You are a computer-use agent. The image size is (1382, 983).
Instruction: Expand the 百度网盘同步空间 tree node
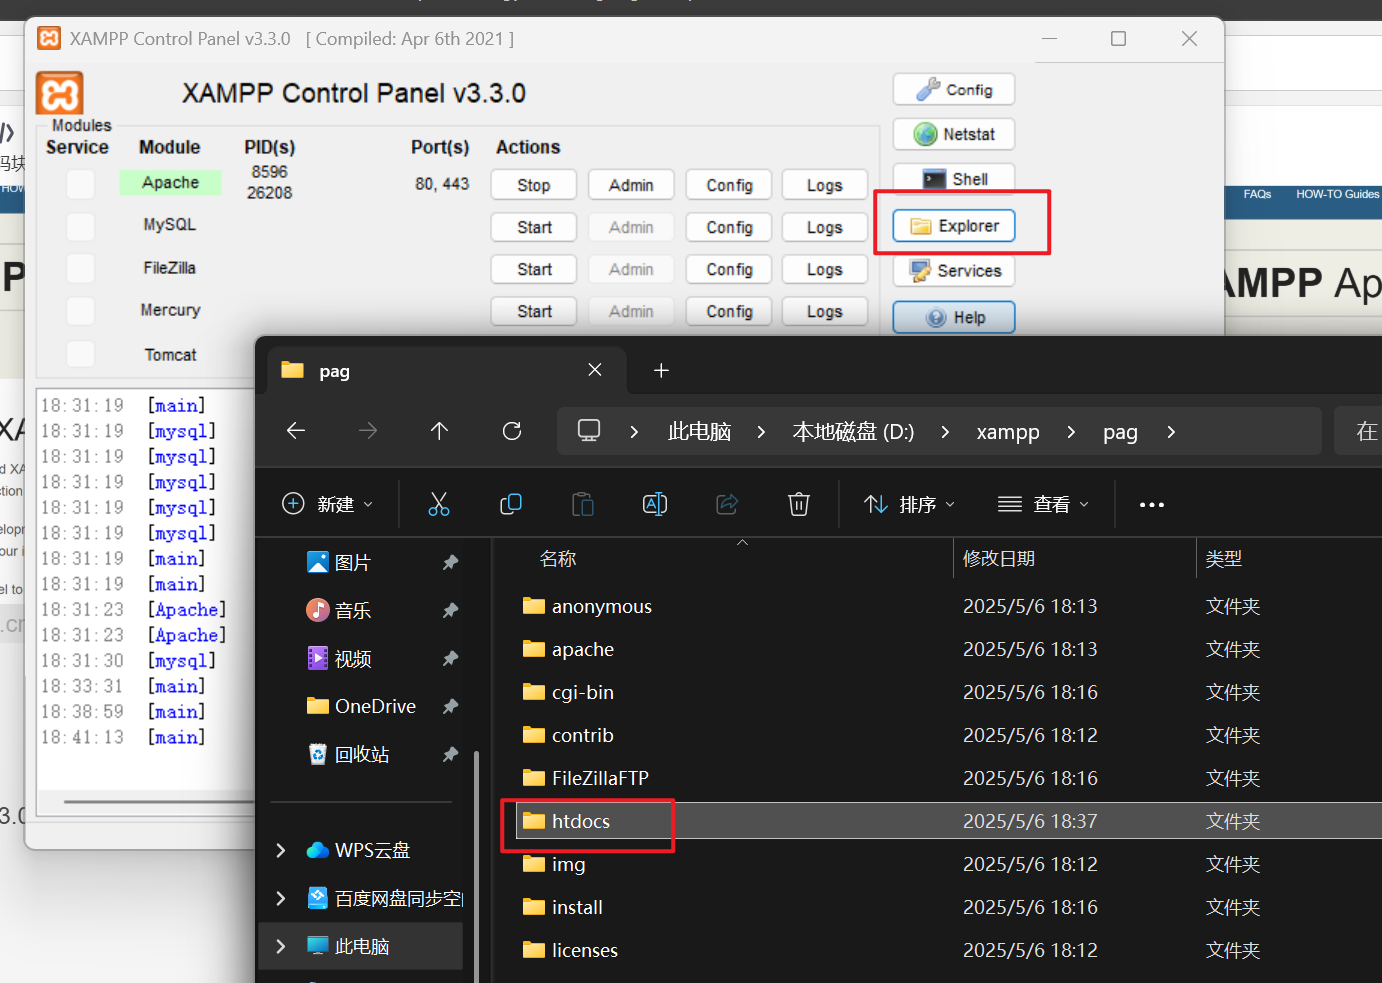[281, 898]
